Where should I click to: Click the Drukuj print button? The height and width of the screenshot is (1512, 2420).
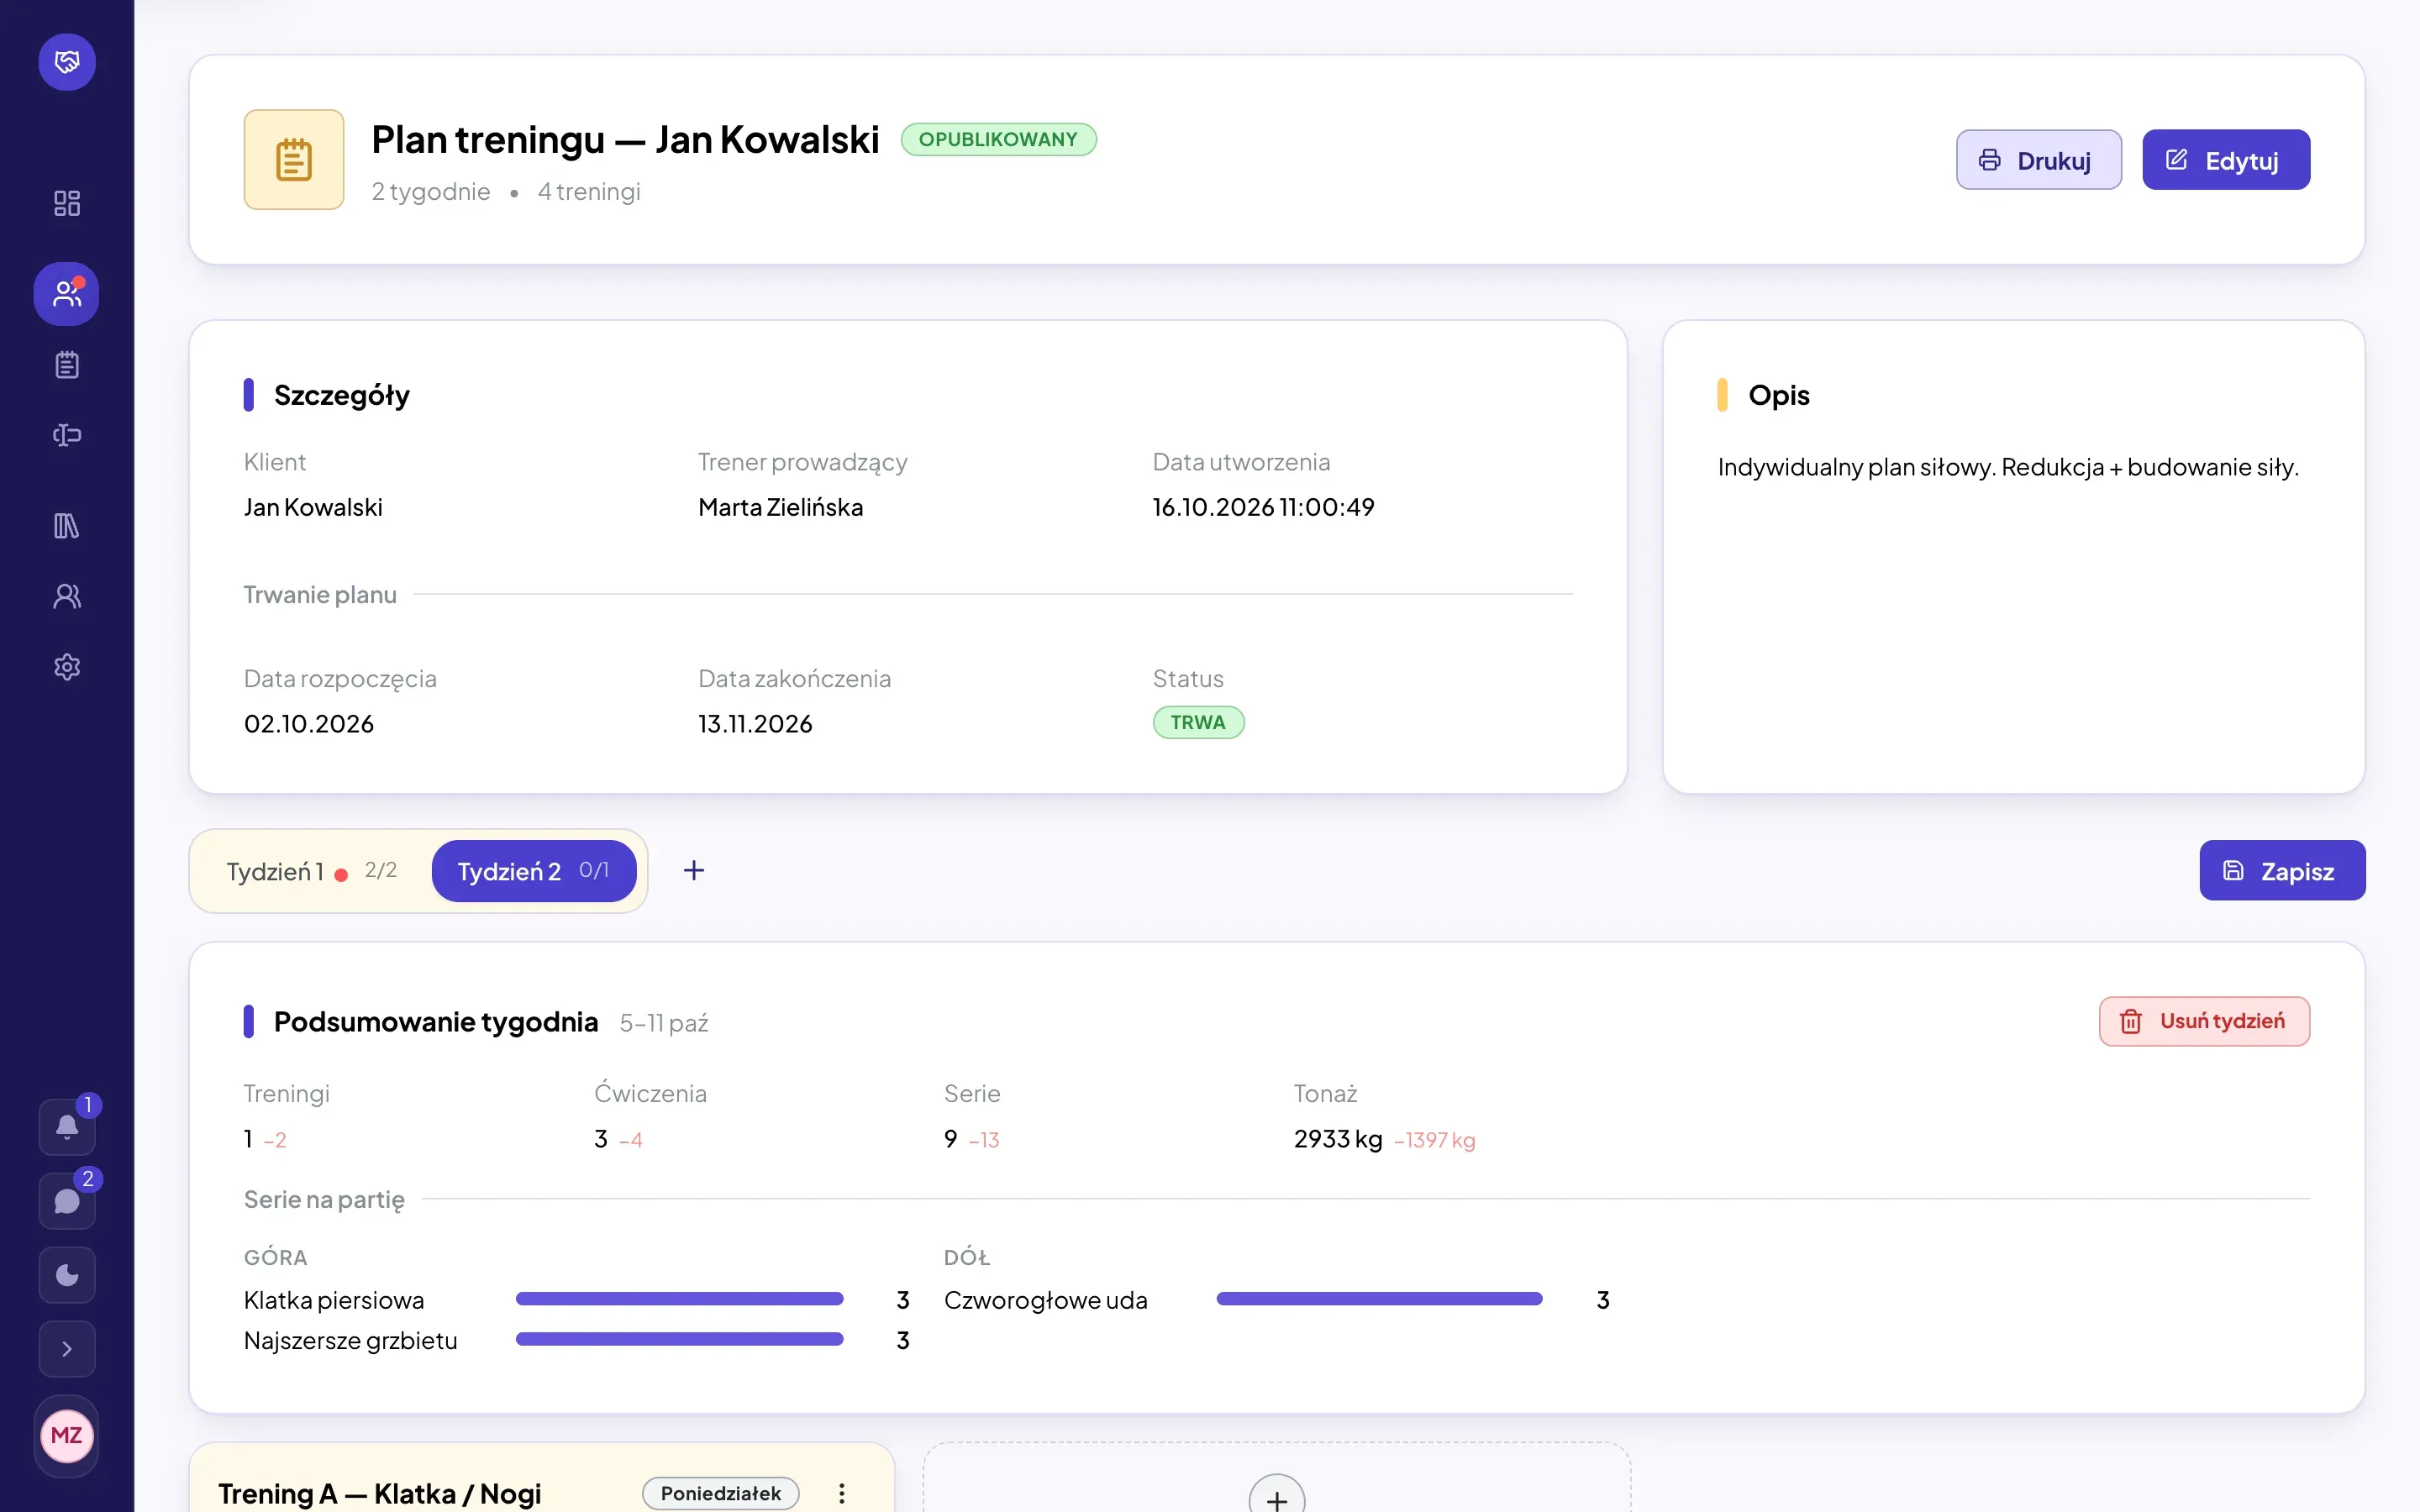[2039, 160]
